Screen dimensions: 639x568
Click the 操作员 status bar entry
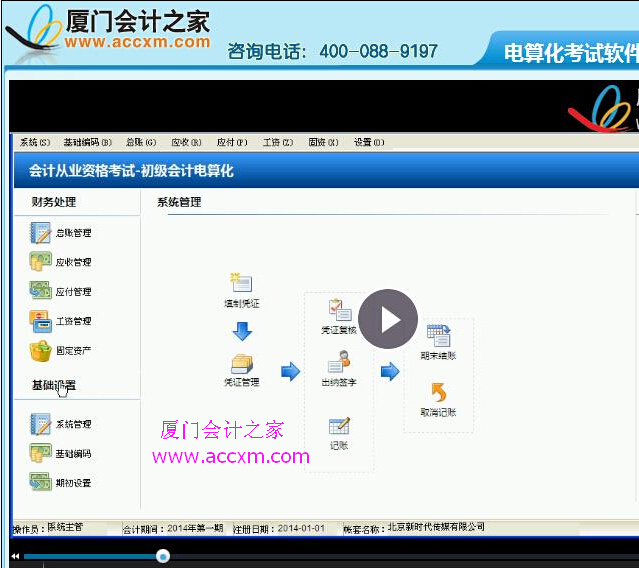pyautogui.click(x=48, y=528)
